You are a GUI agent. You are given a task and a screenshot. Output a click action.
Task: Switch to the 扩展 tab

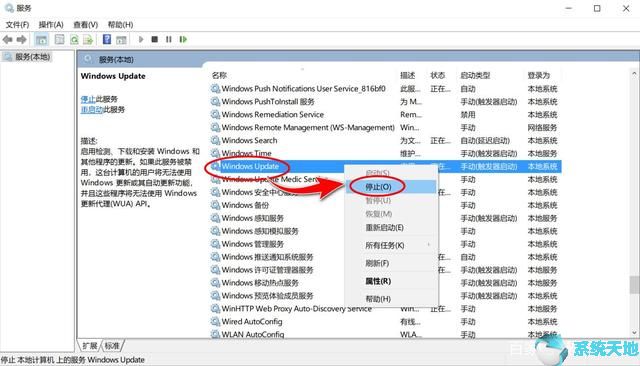(x=90, y=346)
